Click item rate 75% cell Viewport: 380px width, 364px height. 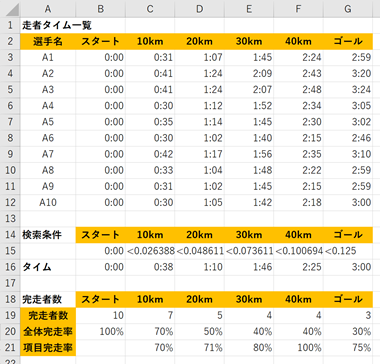pyautogui.click(x=348, y=348)
